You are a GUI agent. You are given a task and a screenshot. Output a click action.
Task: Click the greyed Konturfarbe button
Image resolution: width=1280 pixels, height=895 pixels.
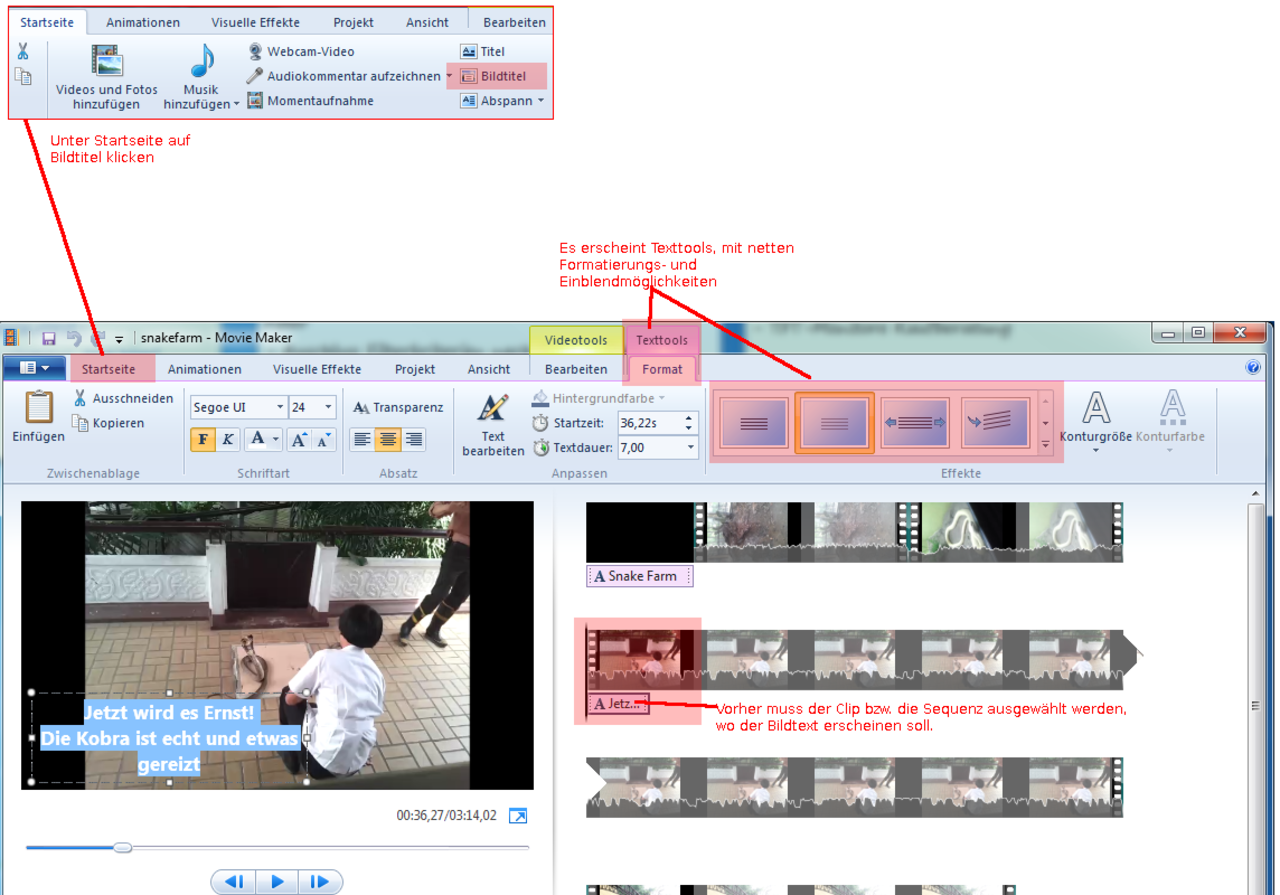[x=1171, y=421]
